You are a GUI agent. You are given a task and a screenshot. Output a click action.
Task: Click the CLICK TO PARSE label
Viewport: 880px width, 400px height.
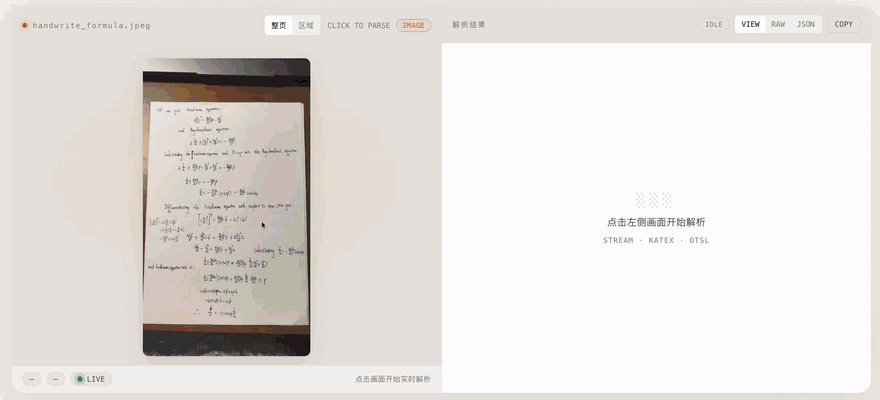click(x=359, y=25)
